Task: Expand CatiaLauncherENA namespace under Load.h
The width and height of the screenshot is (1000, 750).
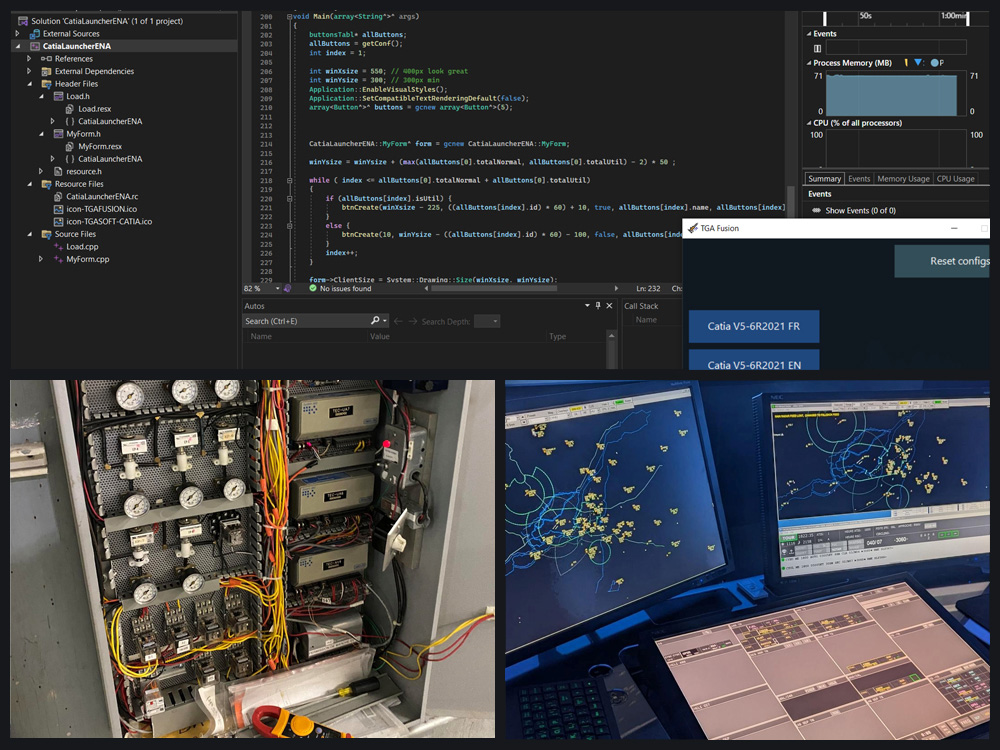Action: [x=52, y=121]
